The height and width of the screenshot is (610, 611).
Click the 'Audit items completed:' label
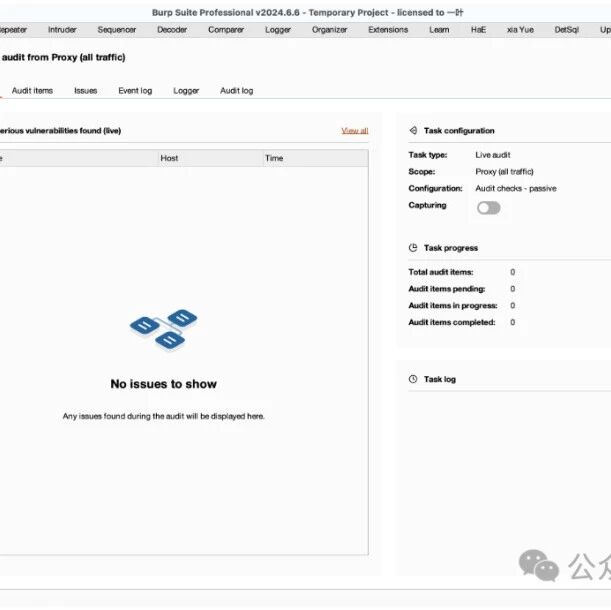pyautogui.click(x=452, y=322)
